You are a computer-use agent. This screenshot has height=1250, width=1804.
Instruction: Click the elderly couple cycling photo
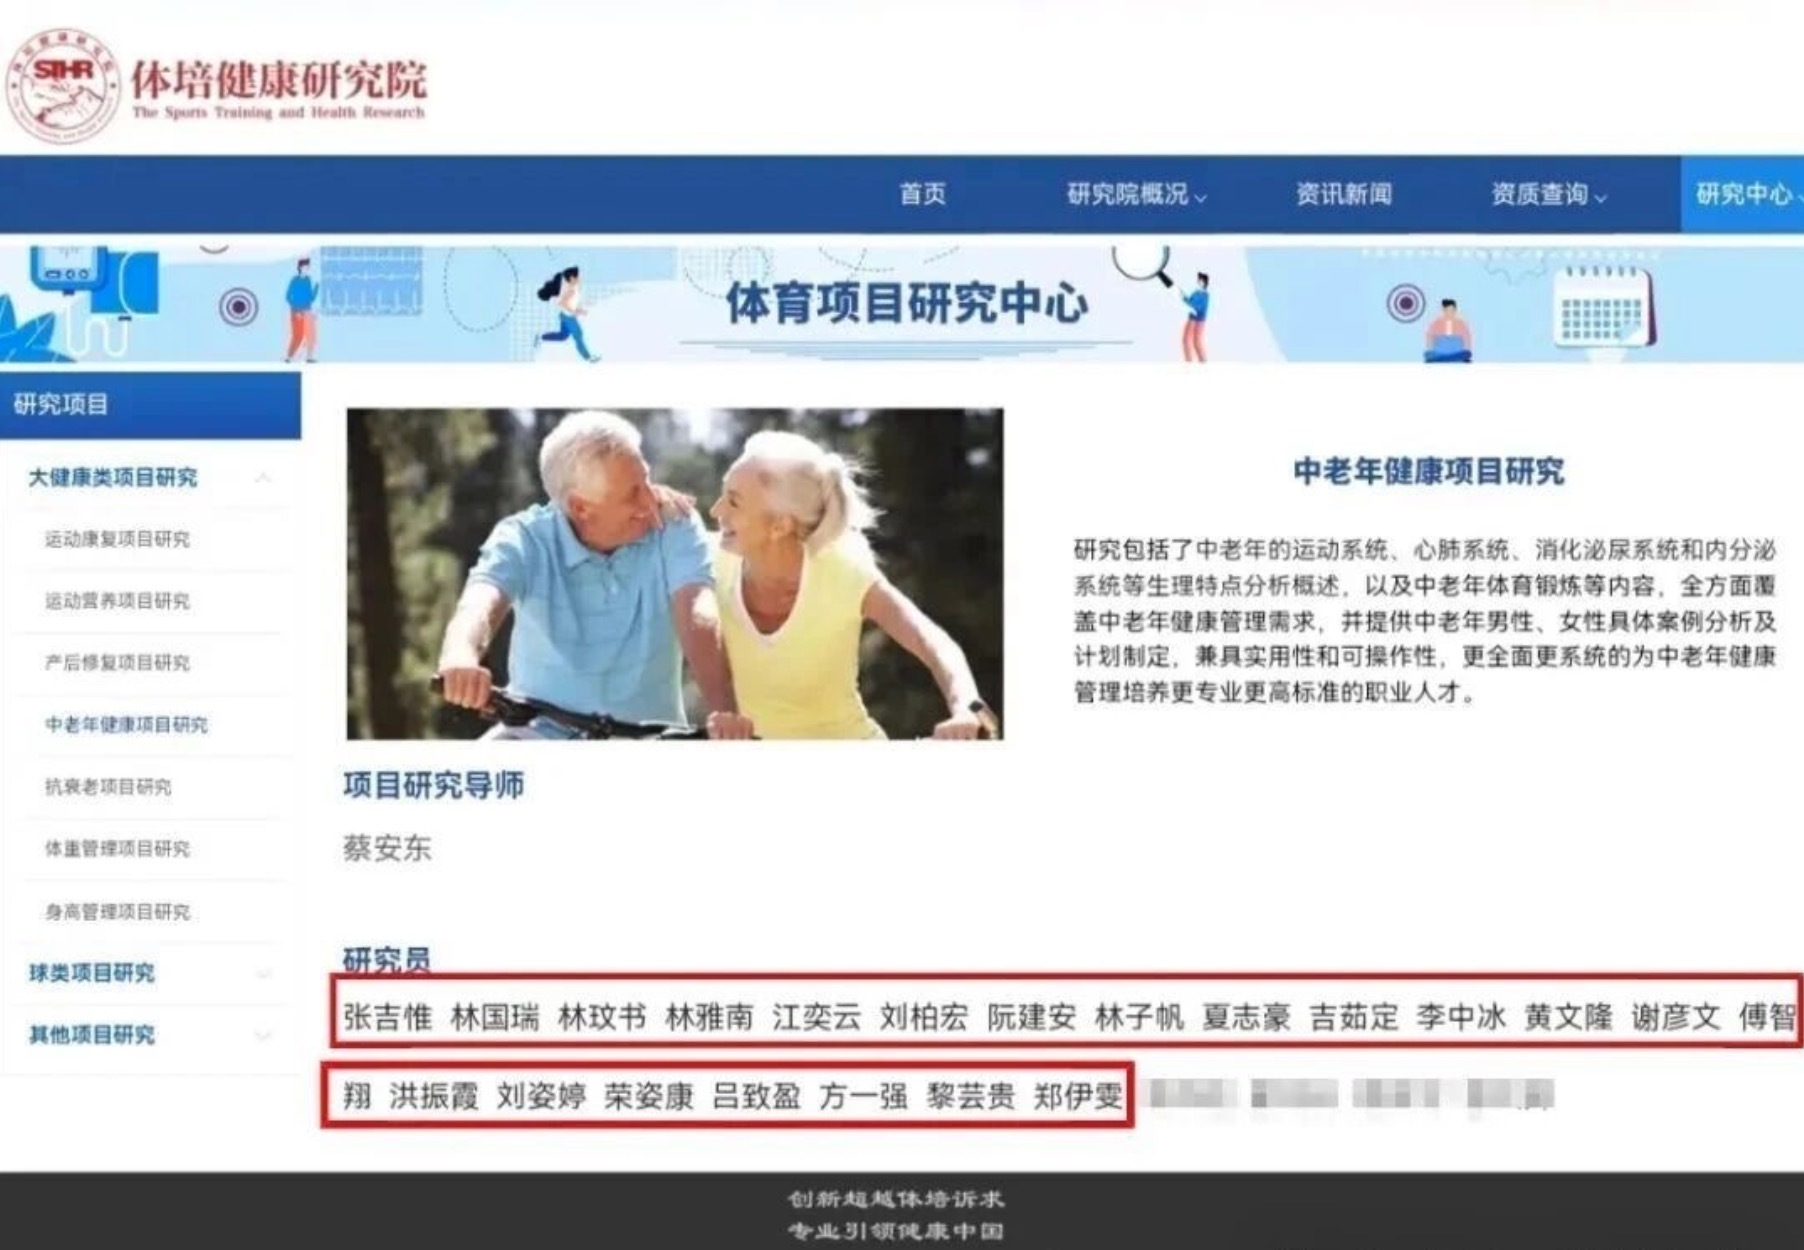pyautogui.click(x=674, y=574)
